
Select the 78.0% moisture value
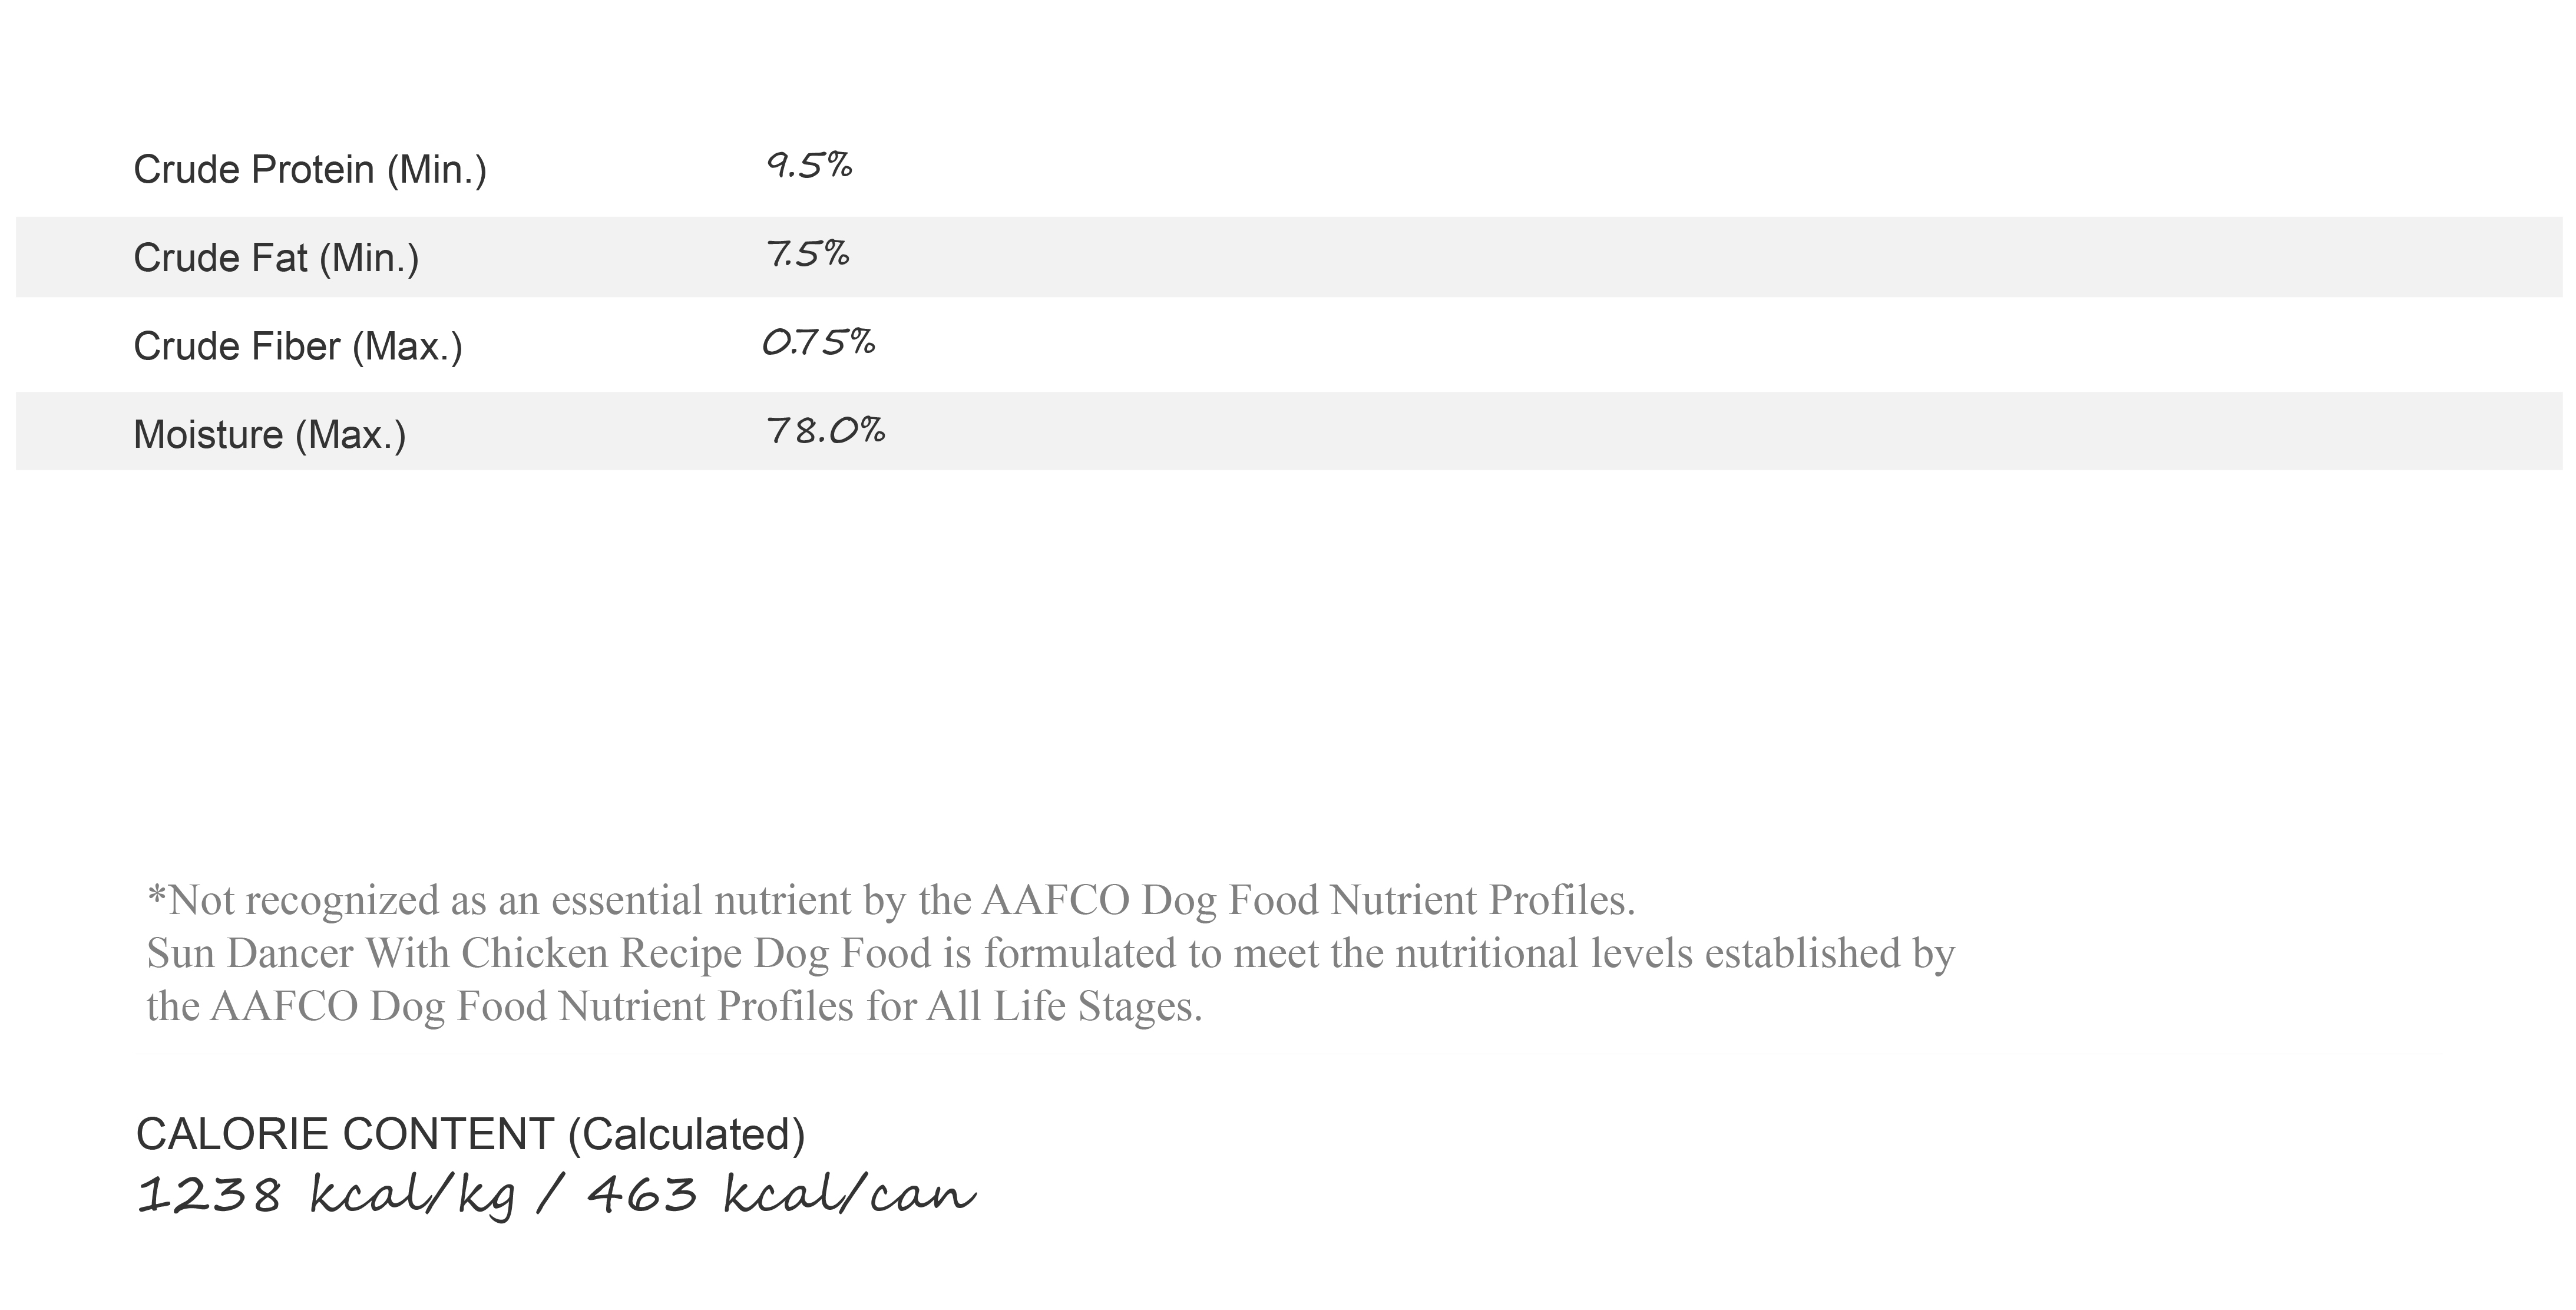click(x=826, y=430)
